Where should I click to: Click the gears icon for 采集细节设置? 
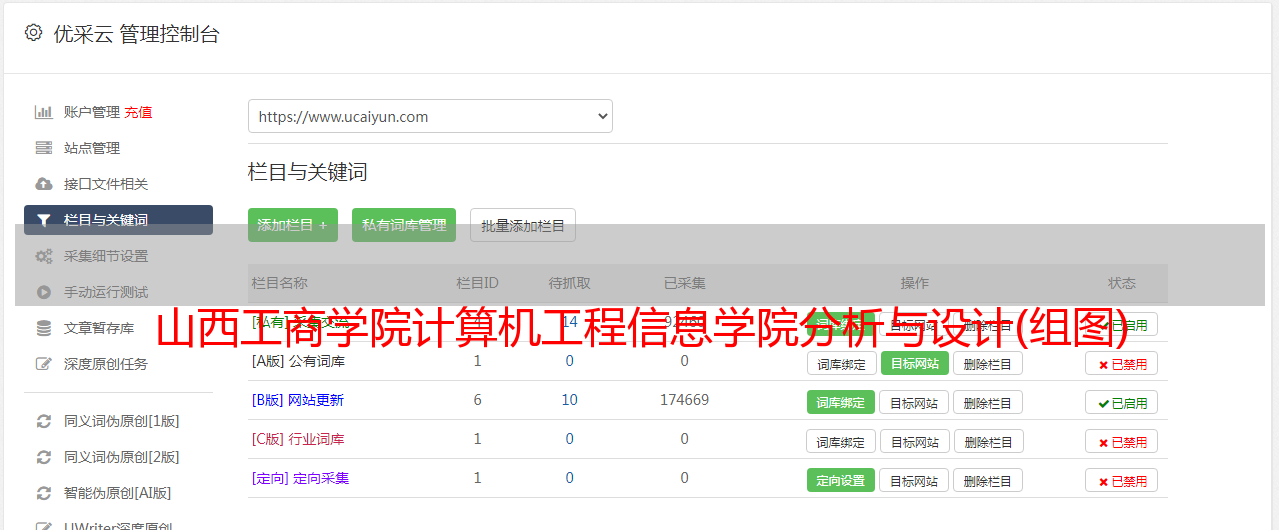click(x=44, y=256)
